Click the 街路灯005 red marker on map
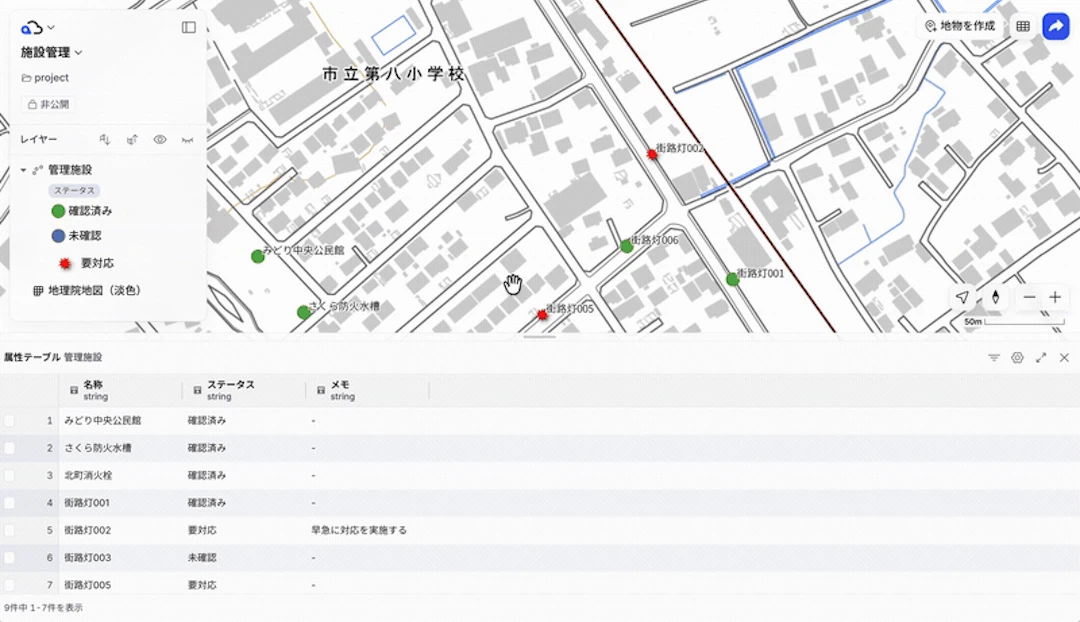 (x=543, y=315)
